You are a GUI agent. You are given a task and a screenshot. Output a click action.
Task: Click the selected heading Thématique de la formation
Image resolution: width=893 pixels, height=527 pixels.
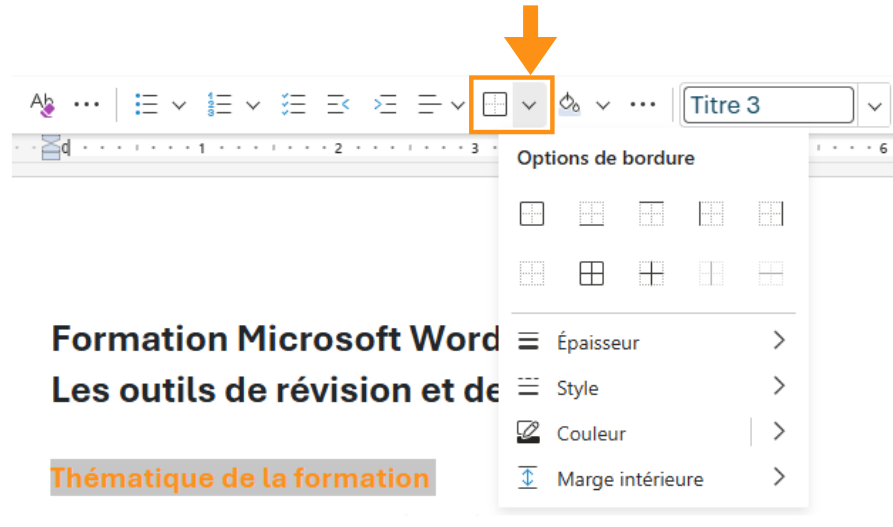(x=240, y=477)
